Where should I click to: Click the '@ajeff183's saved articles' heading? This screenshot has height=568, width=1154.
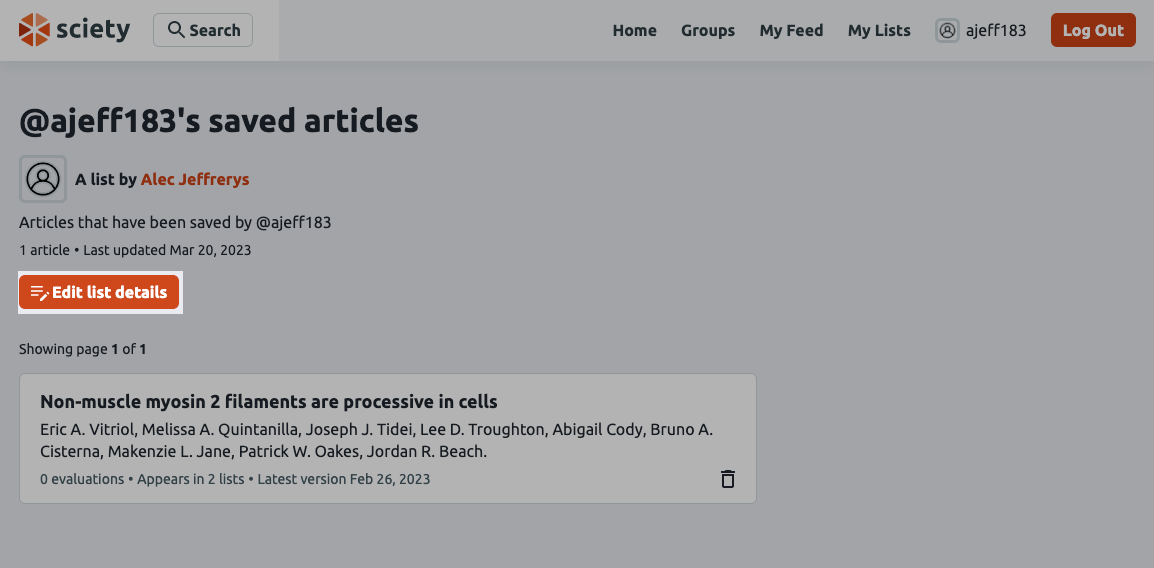219,121
